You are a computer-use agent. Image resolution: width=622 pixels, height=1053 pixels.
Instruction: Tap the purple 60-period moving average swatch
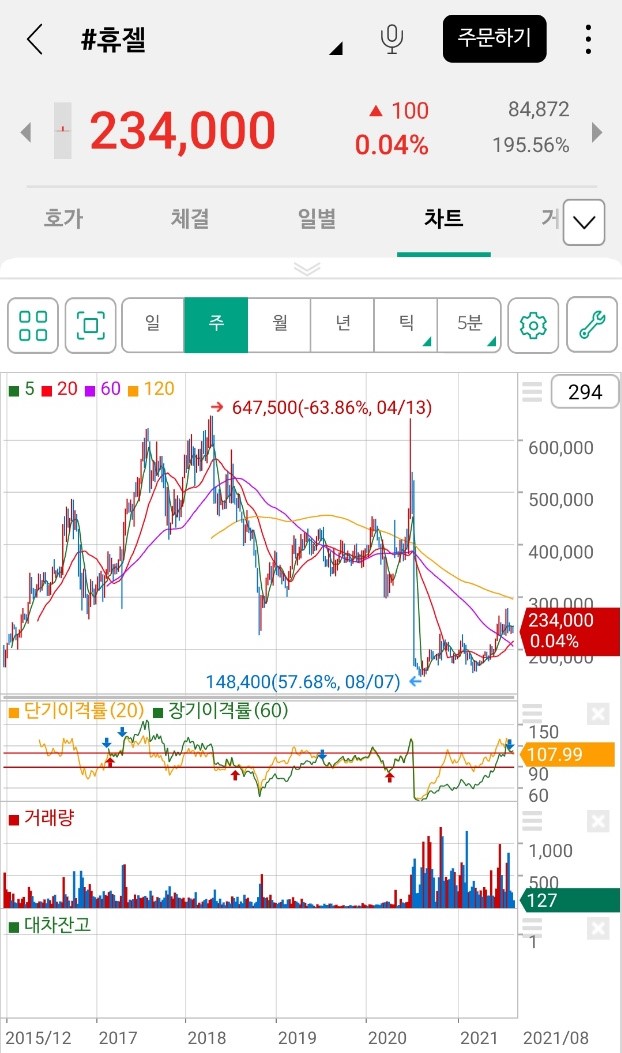point(90,391)
